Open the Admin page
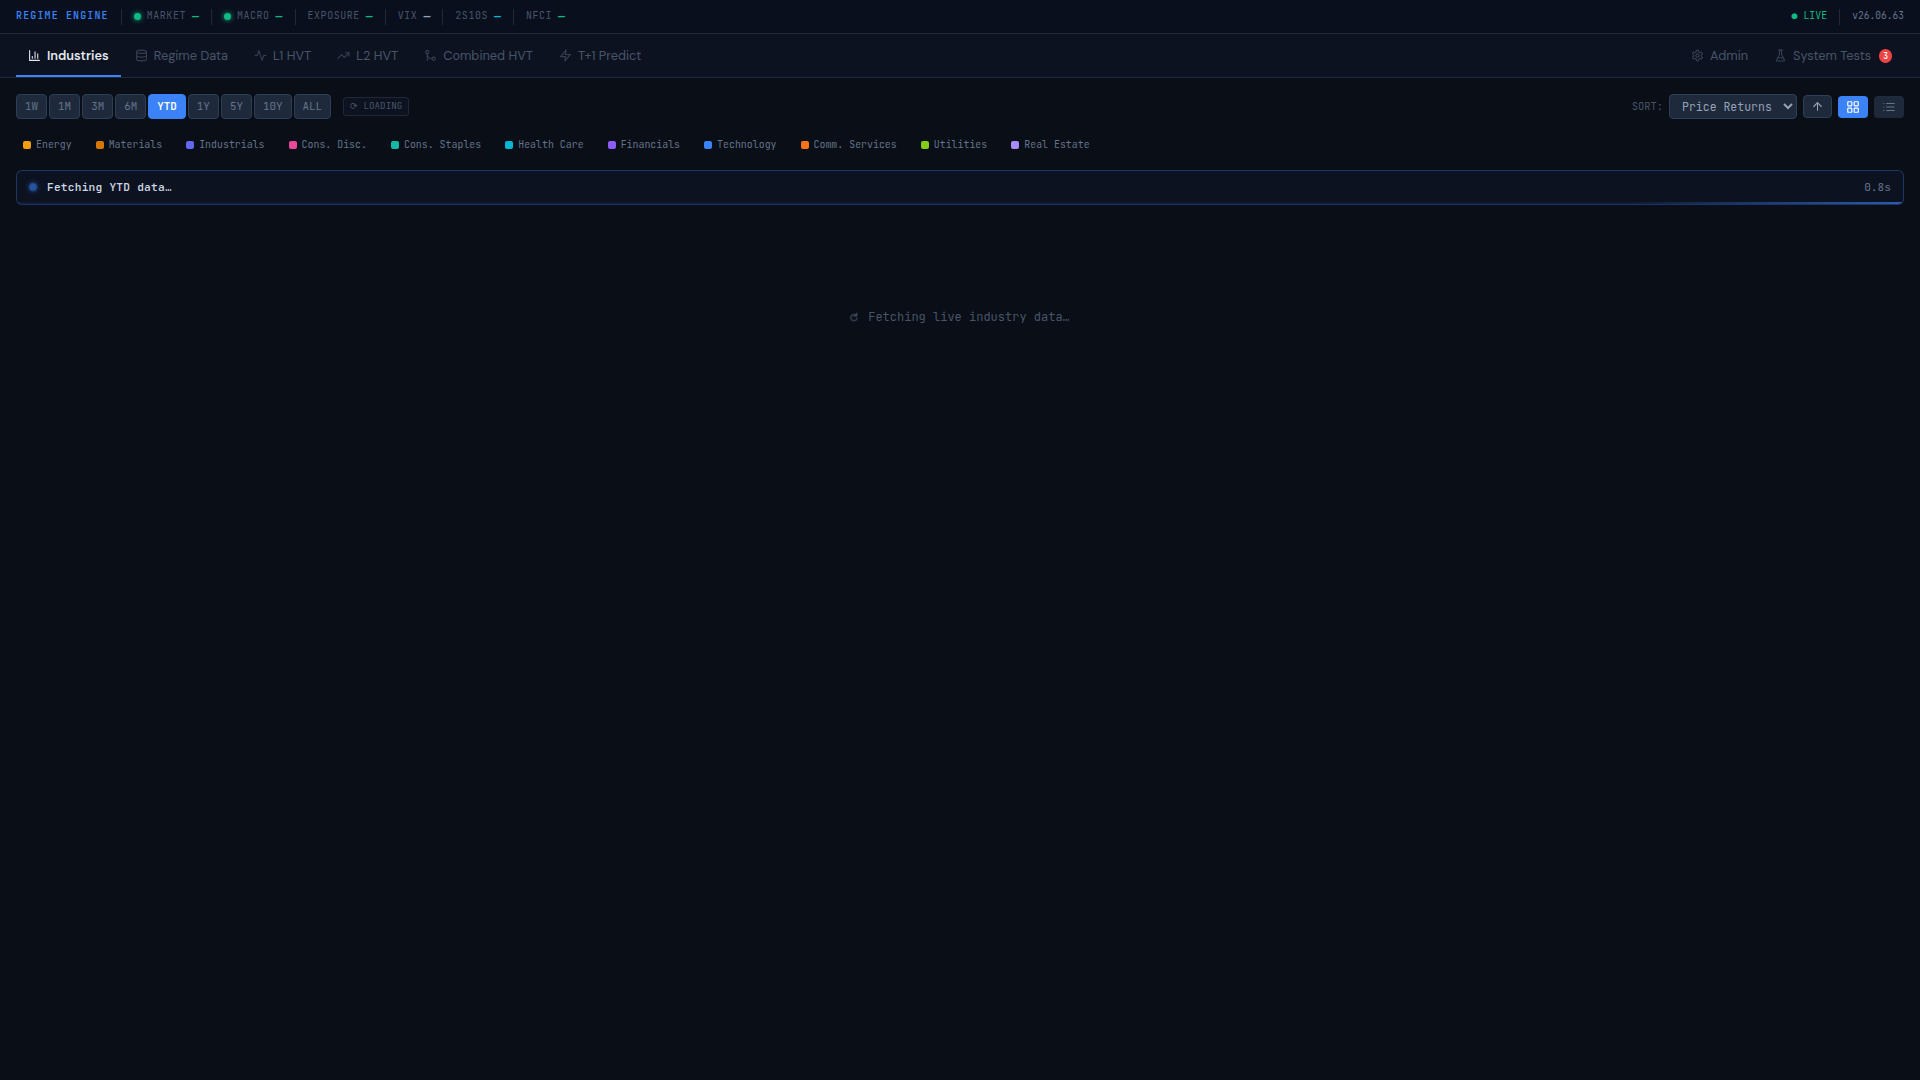The width and height of the screenshot is (1920, 1080). pyautogui.click(x=1720, y=56)
